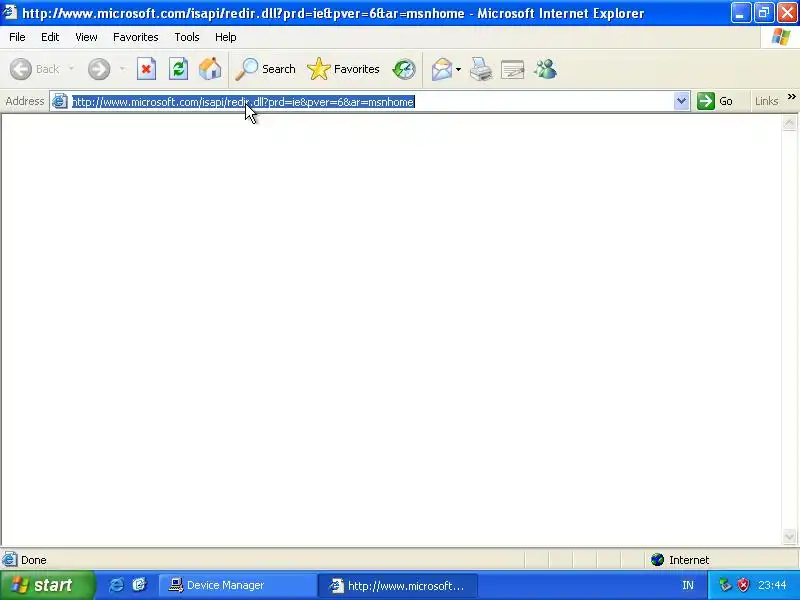Open the Forward history dropdown arrow
Screen dimensions: 800x600
[x=122, y=69]
